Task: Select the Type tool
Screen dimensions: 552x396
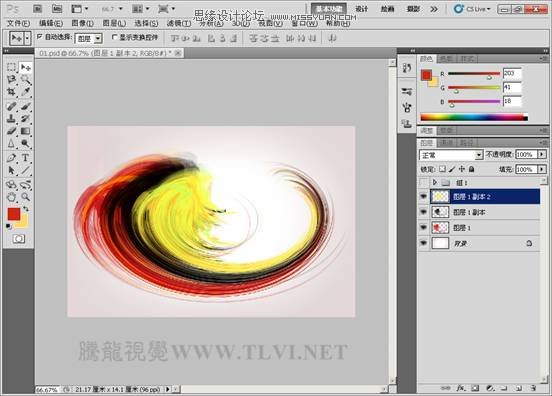Action: coord(25,158)
